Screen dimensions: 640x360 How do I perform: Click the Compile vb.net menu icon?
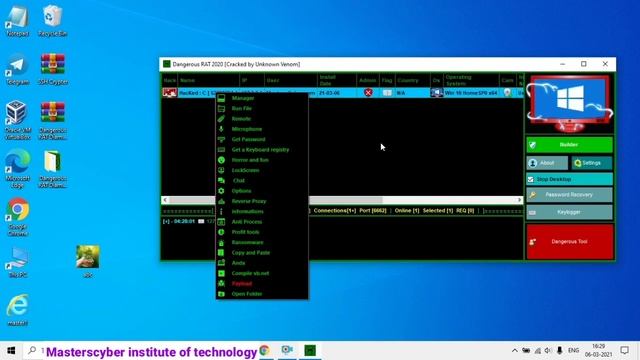[221, 273]
